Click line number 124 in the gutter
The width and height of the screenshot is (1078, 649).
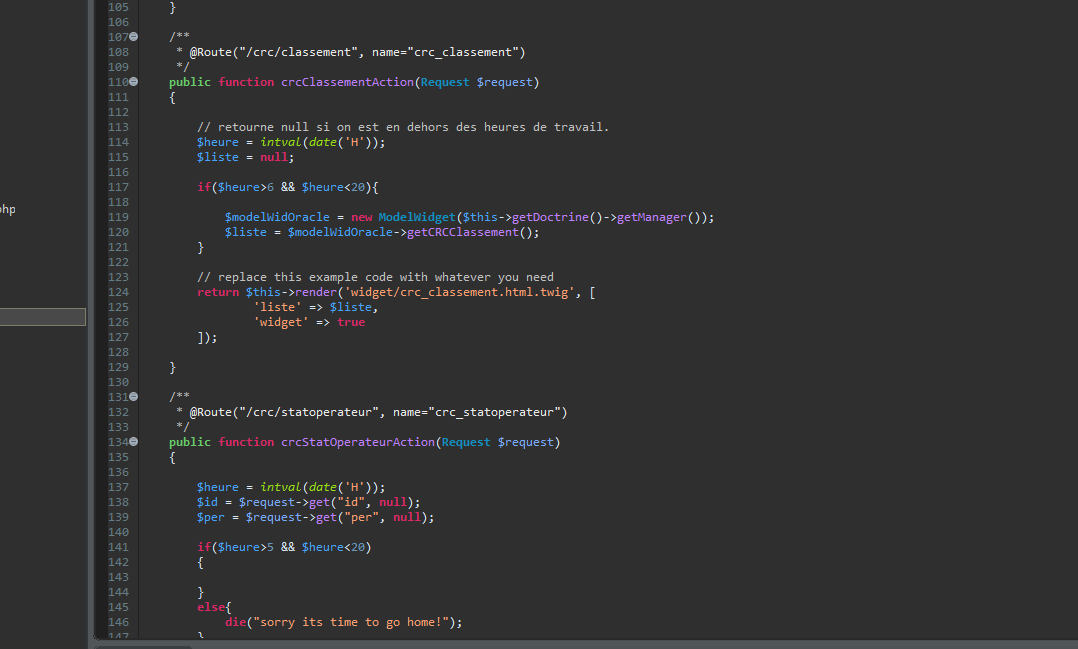117,292
